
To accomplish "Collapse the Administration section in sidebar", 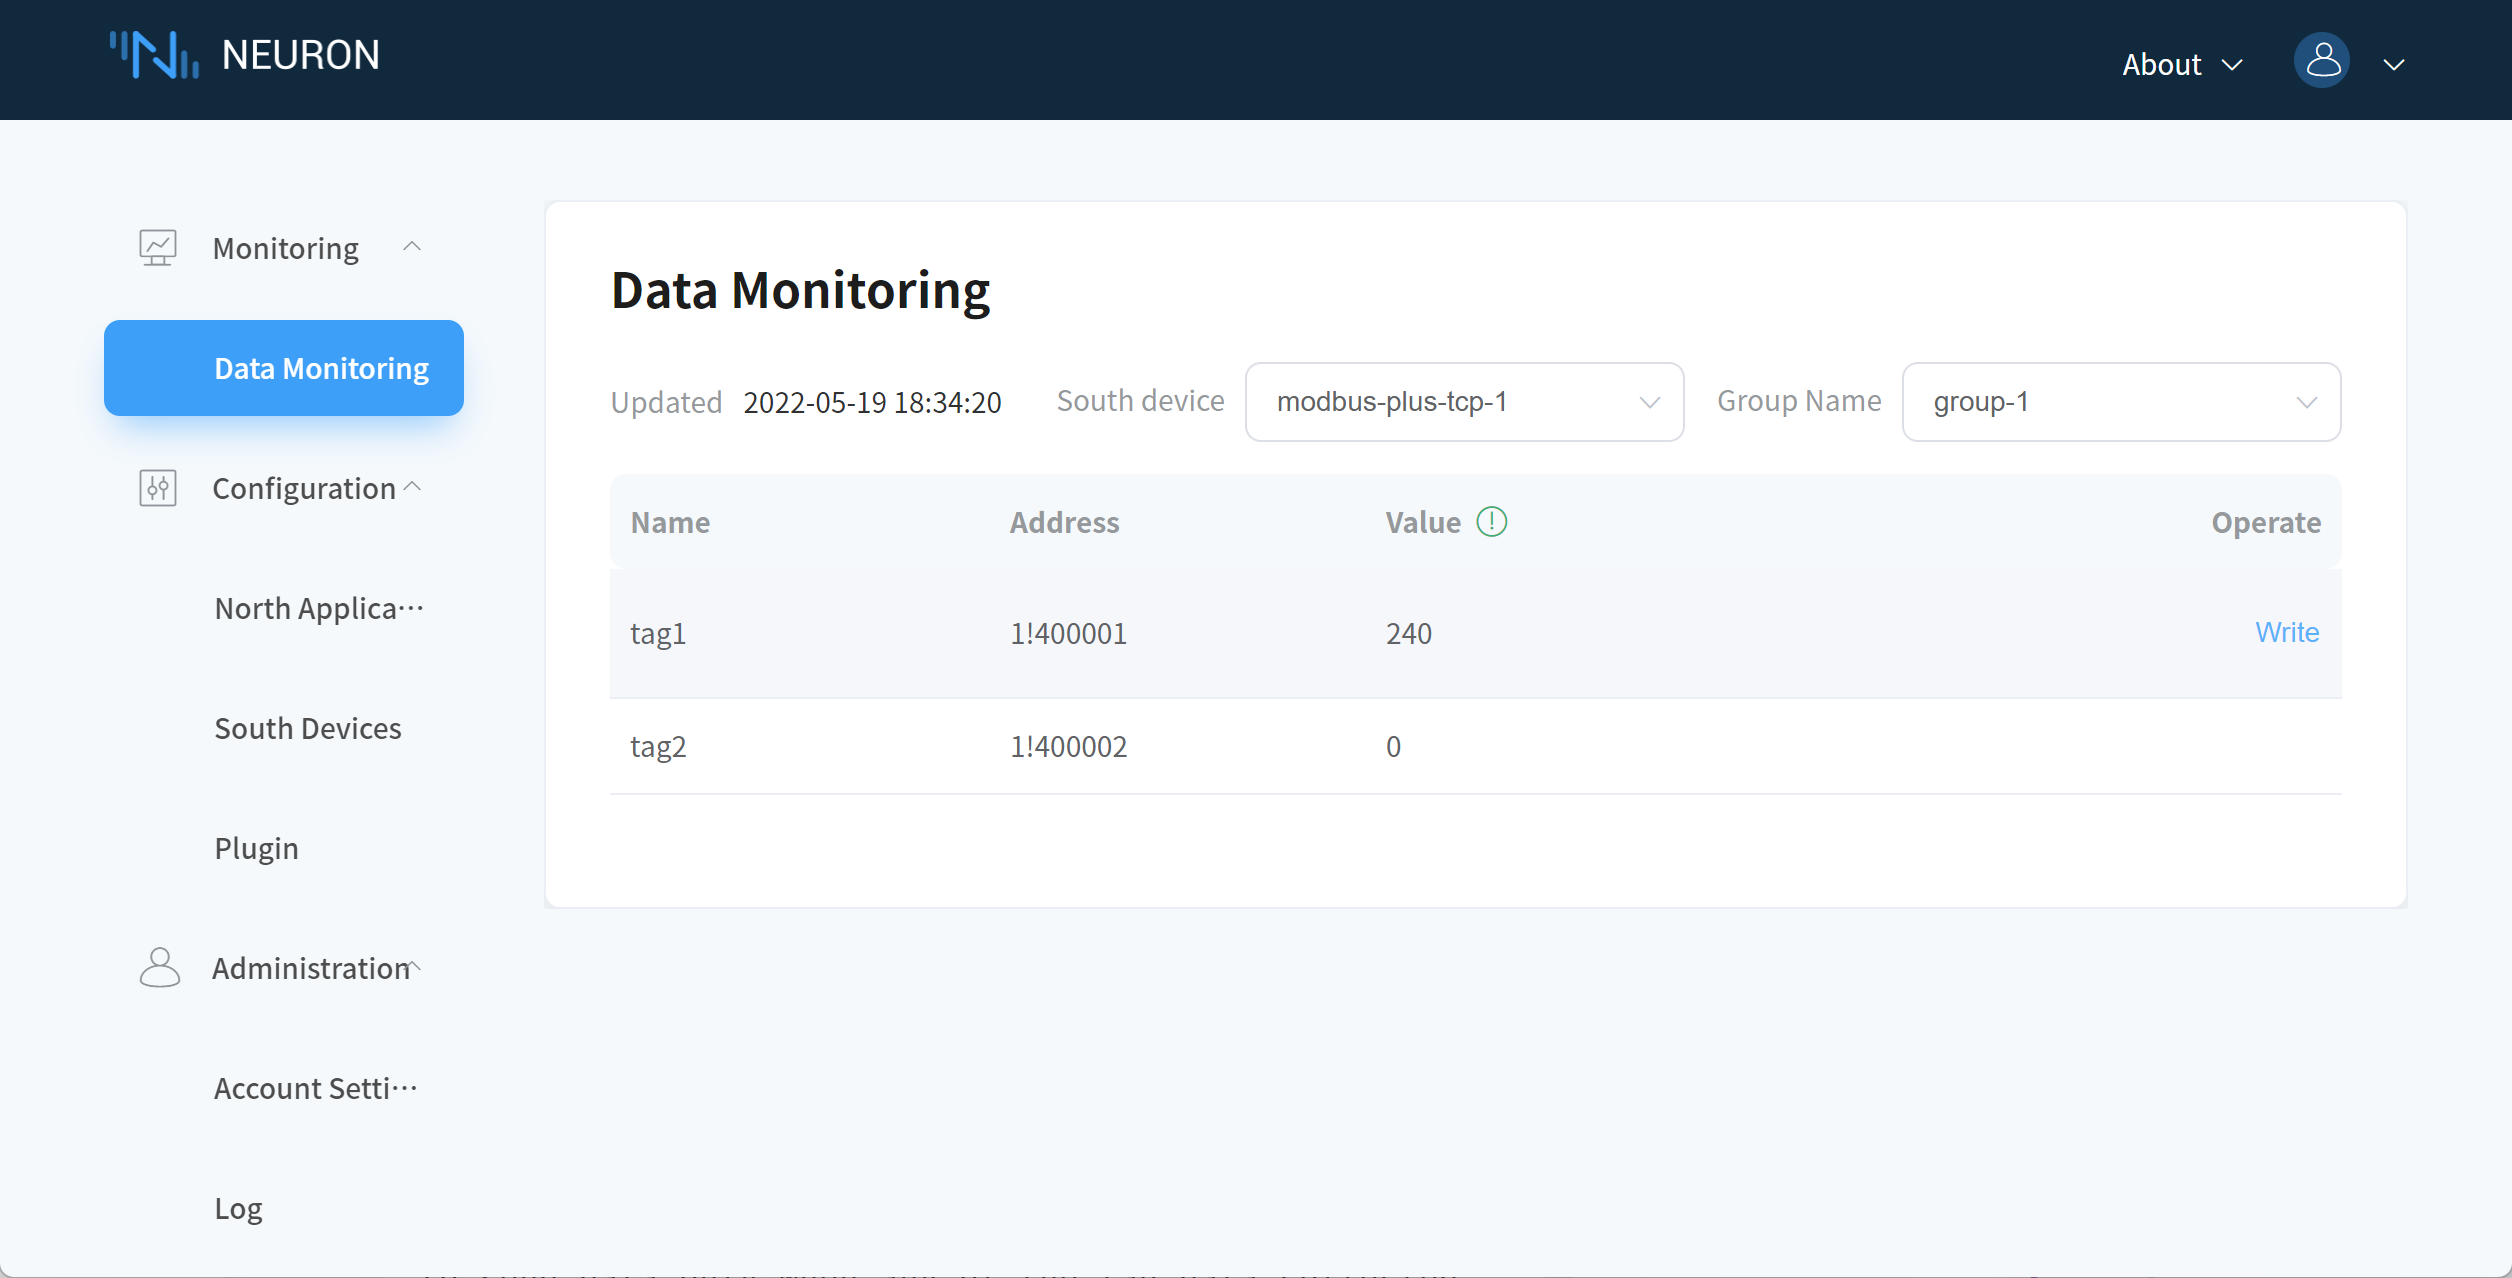I will click(412, 967).
